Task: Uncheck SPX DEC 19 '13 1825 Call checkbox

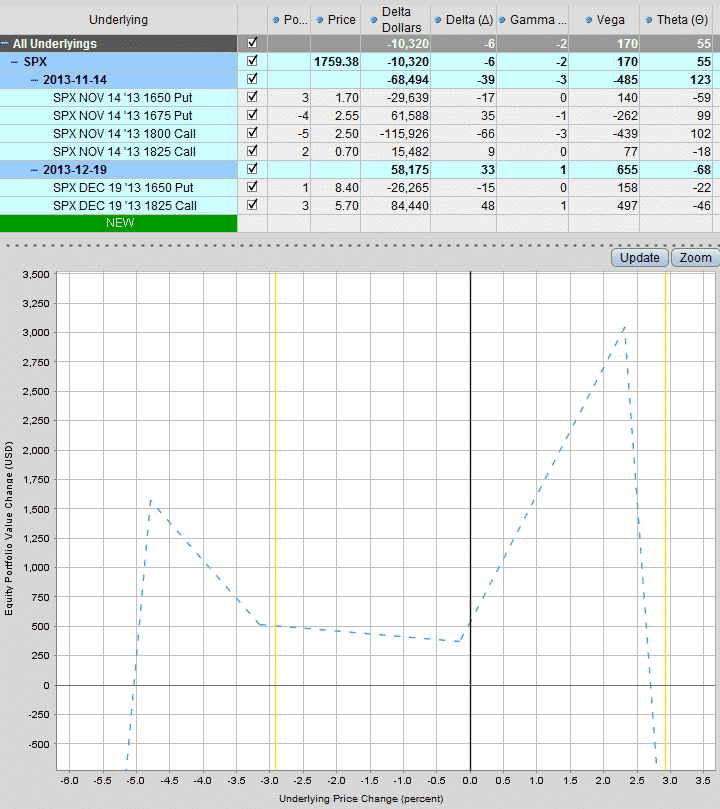Action: [x=252, y=205]
